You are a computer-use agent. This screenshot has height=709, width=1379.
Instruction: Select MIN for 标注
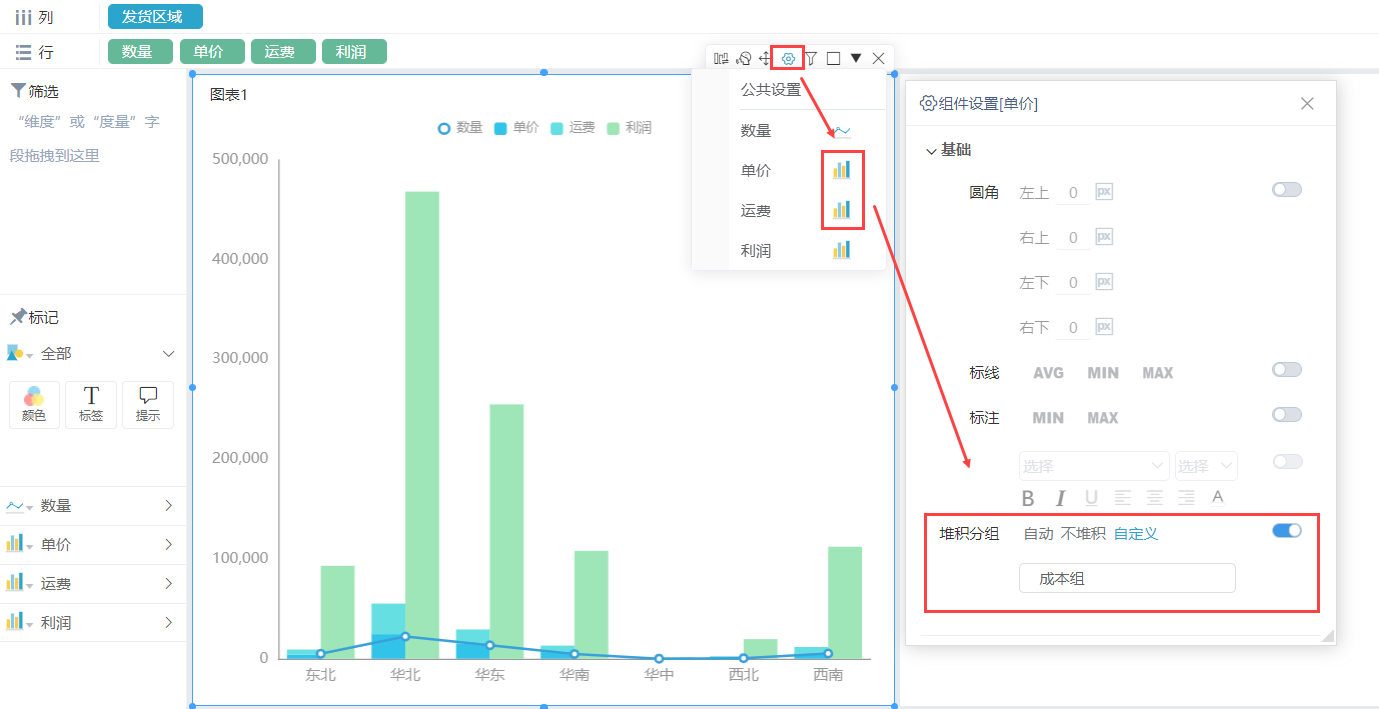tap(1048, 418)
